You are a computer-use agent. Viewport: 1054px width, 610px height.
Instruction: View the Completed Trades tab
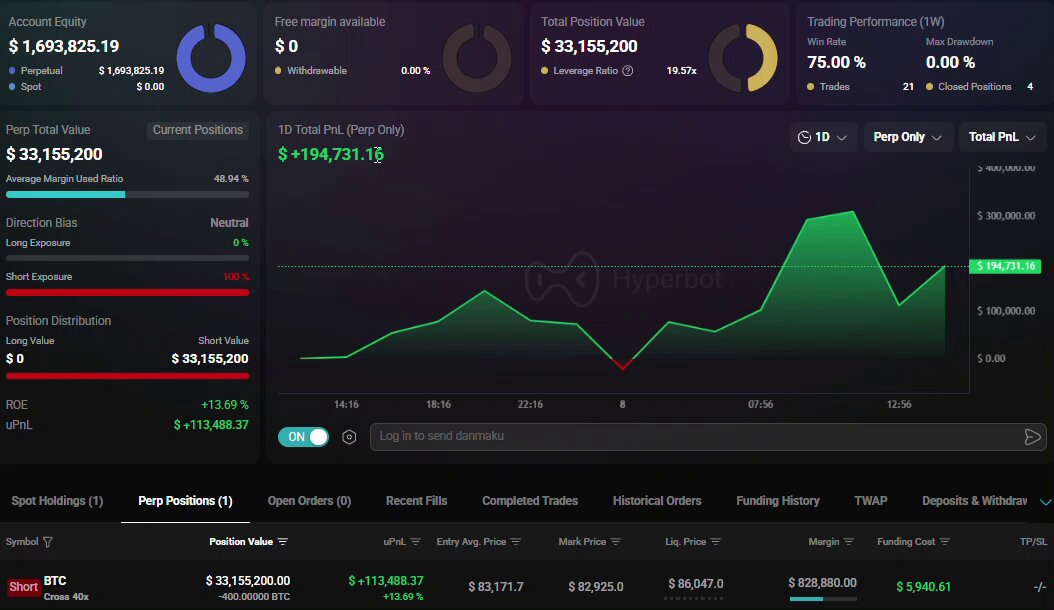pos(530,501)
